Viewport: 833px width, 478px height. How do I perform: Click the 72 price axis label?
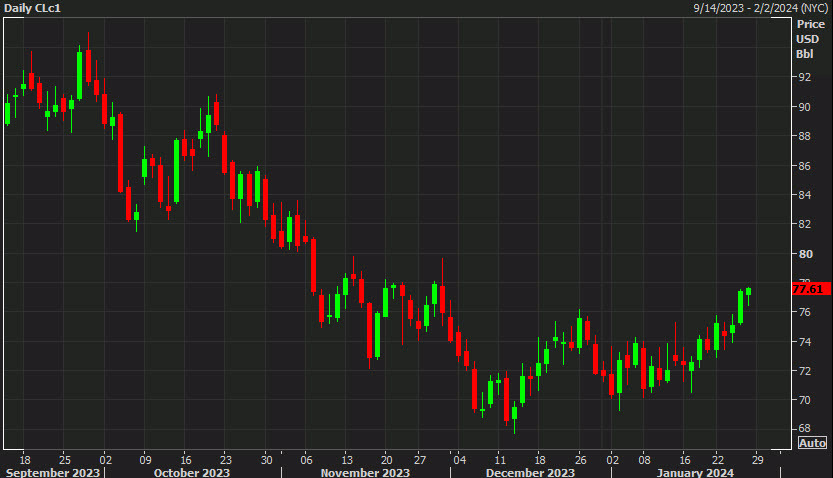[804, 371]
